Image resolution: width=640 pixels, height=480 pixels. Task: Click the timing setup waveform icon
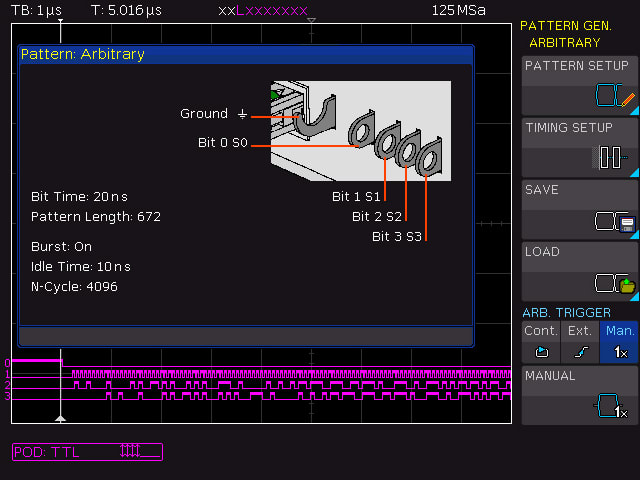click(611, 157)
